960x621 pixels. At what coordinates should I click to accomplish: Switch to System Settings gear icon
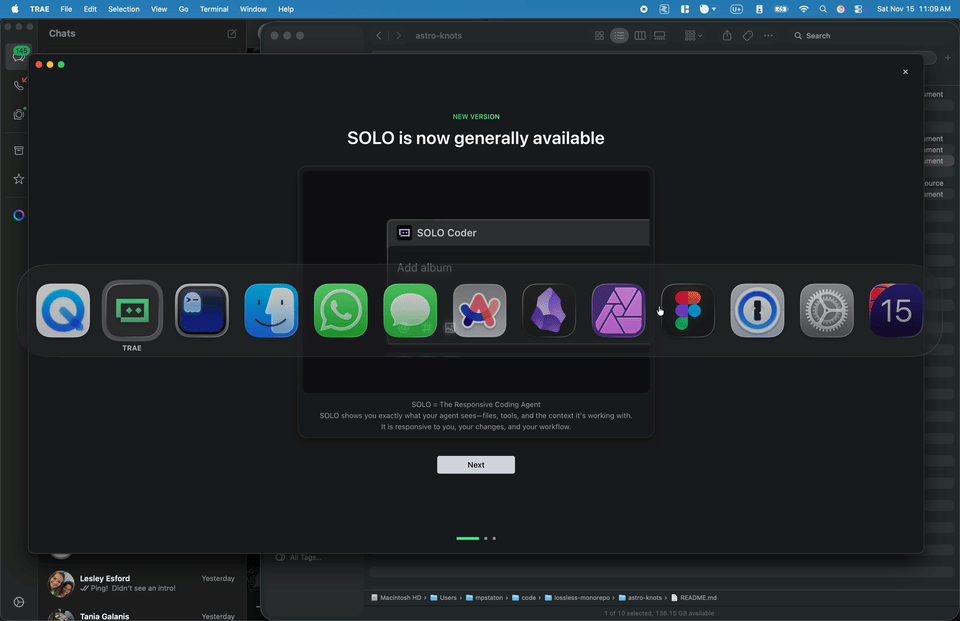pos(827,310)
